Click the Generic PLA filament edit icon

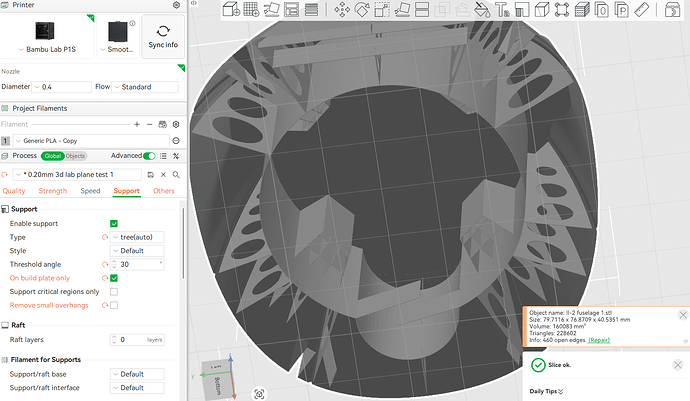176,141
